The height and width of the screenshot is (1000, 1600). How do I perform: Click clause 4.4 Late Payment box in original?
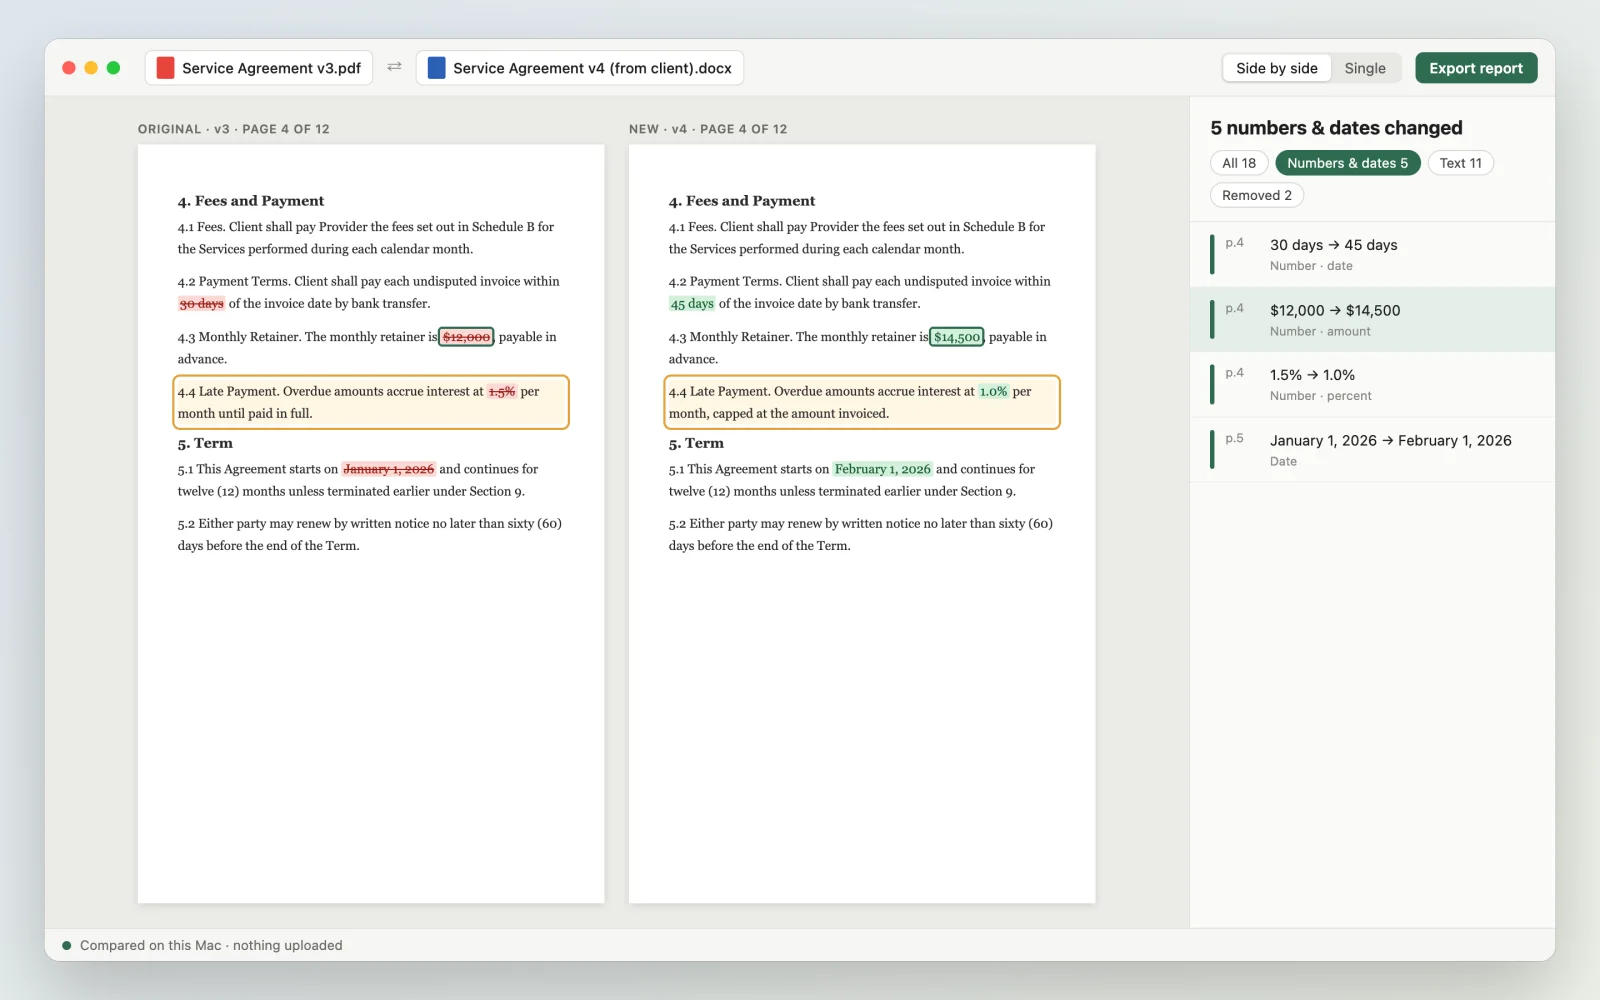pyautogui.click(x=371, y=402)
